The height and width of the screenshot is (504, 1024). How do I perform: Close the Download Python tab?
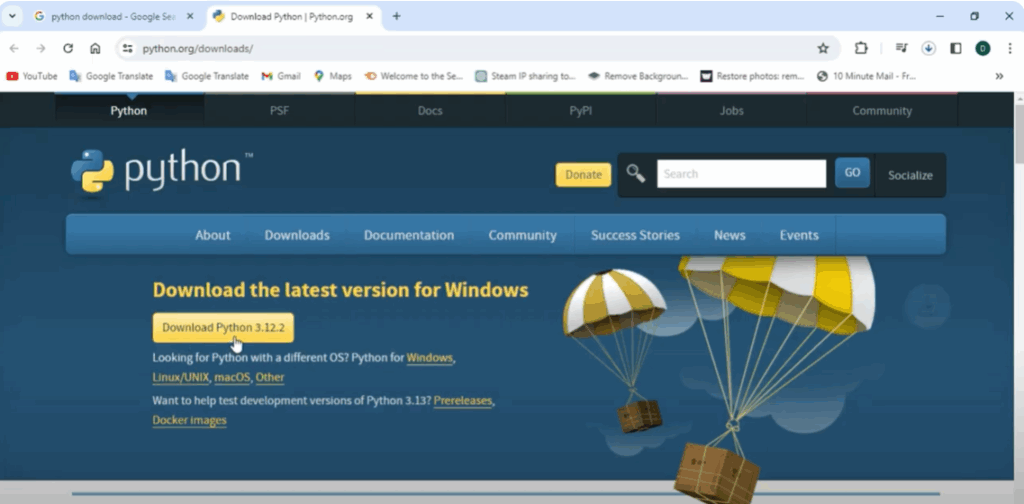(x=369, y=16)
